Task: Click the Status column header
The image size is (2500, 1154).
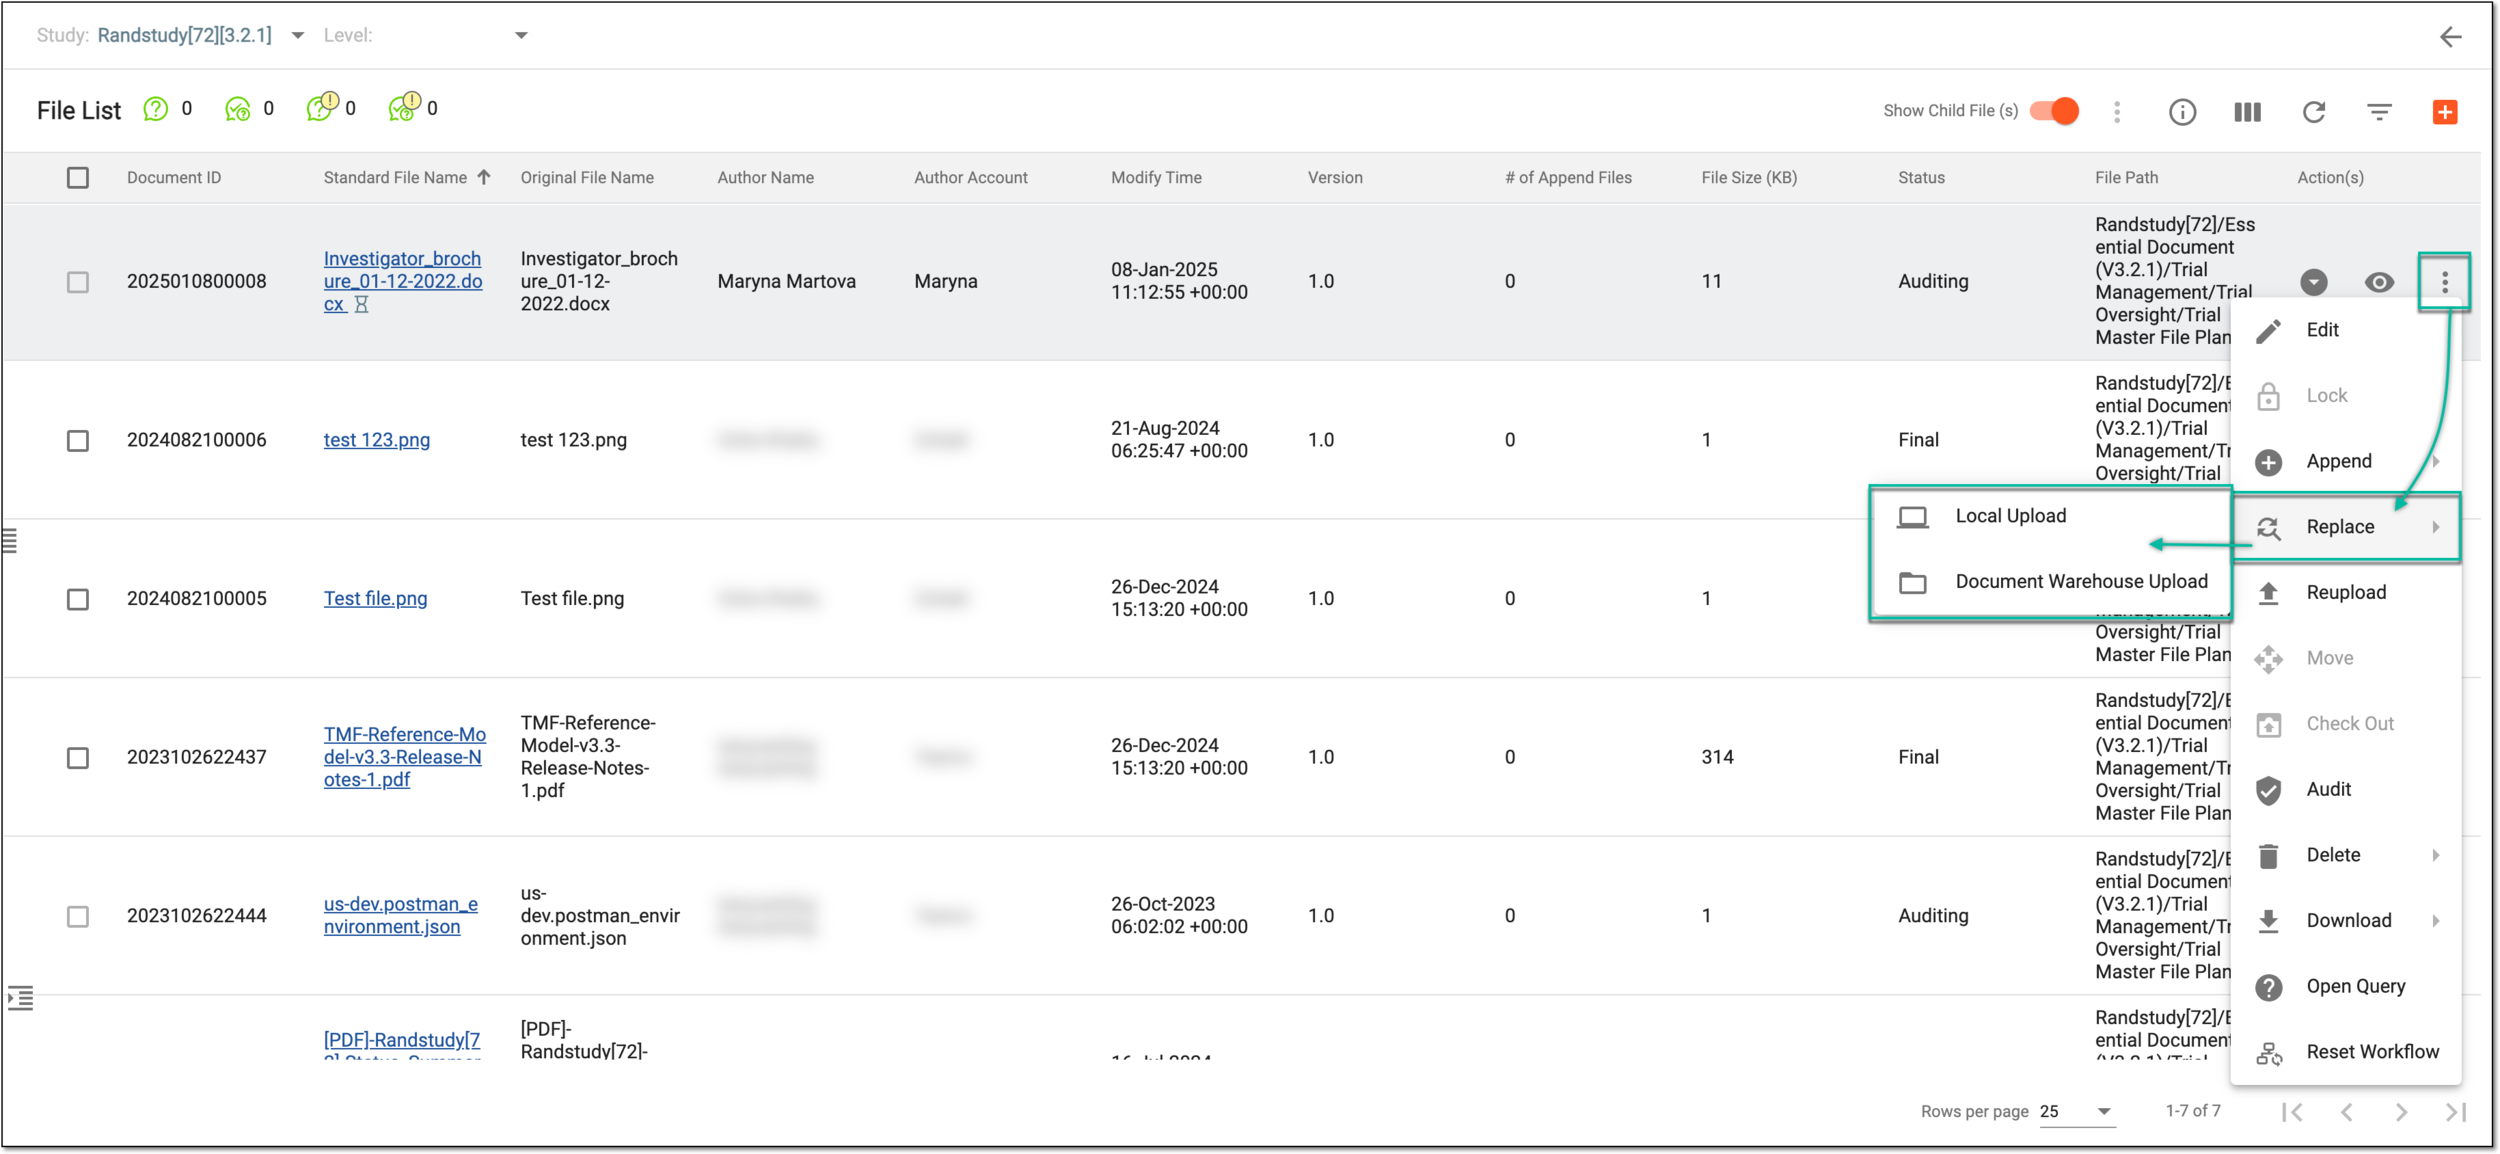Action: (x=1921, y=178)
